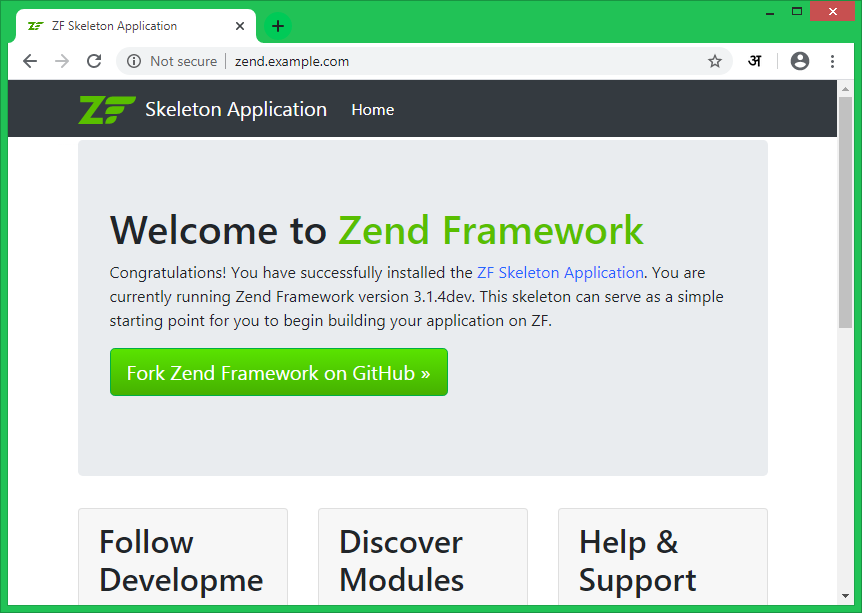Close the ZF Skeleton Application tab
The height and width of the screenshot is (613, 862).
240,26
